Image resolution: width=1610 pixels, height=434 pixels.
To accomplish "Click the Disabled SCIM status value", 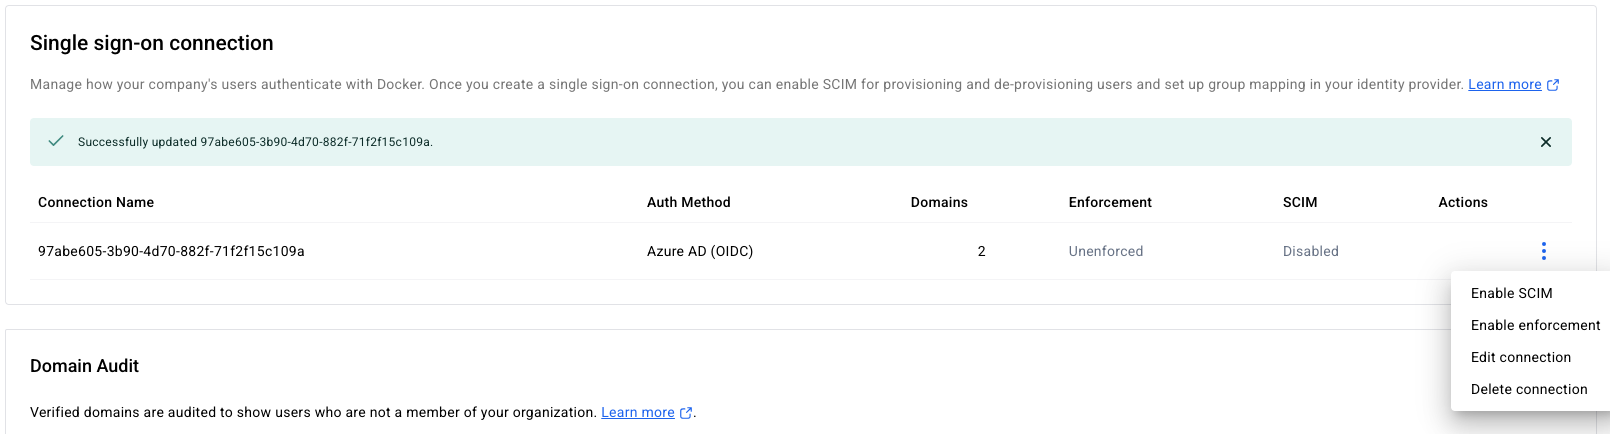I will pyautogui.click(x=1311, y=251).
